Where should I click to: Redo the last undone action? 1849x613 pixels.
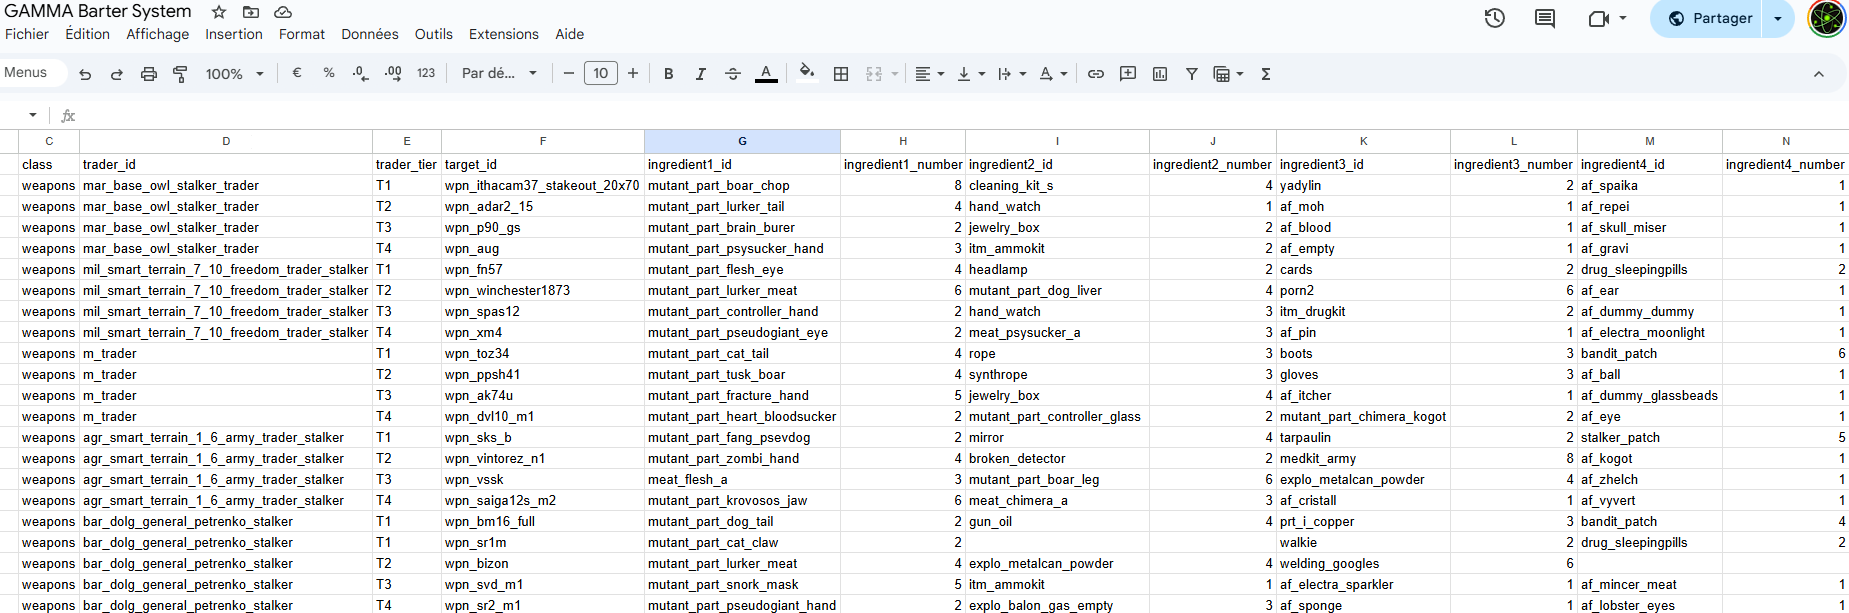(x=117, y=74)
